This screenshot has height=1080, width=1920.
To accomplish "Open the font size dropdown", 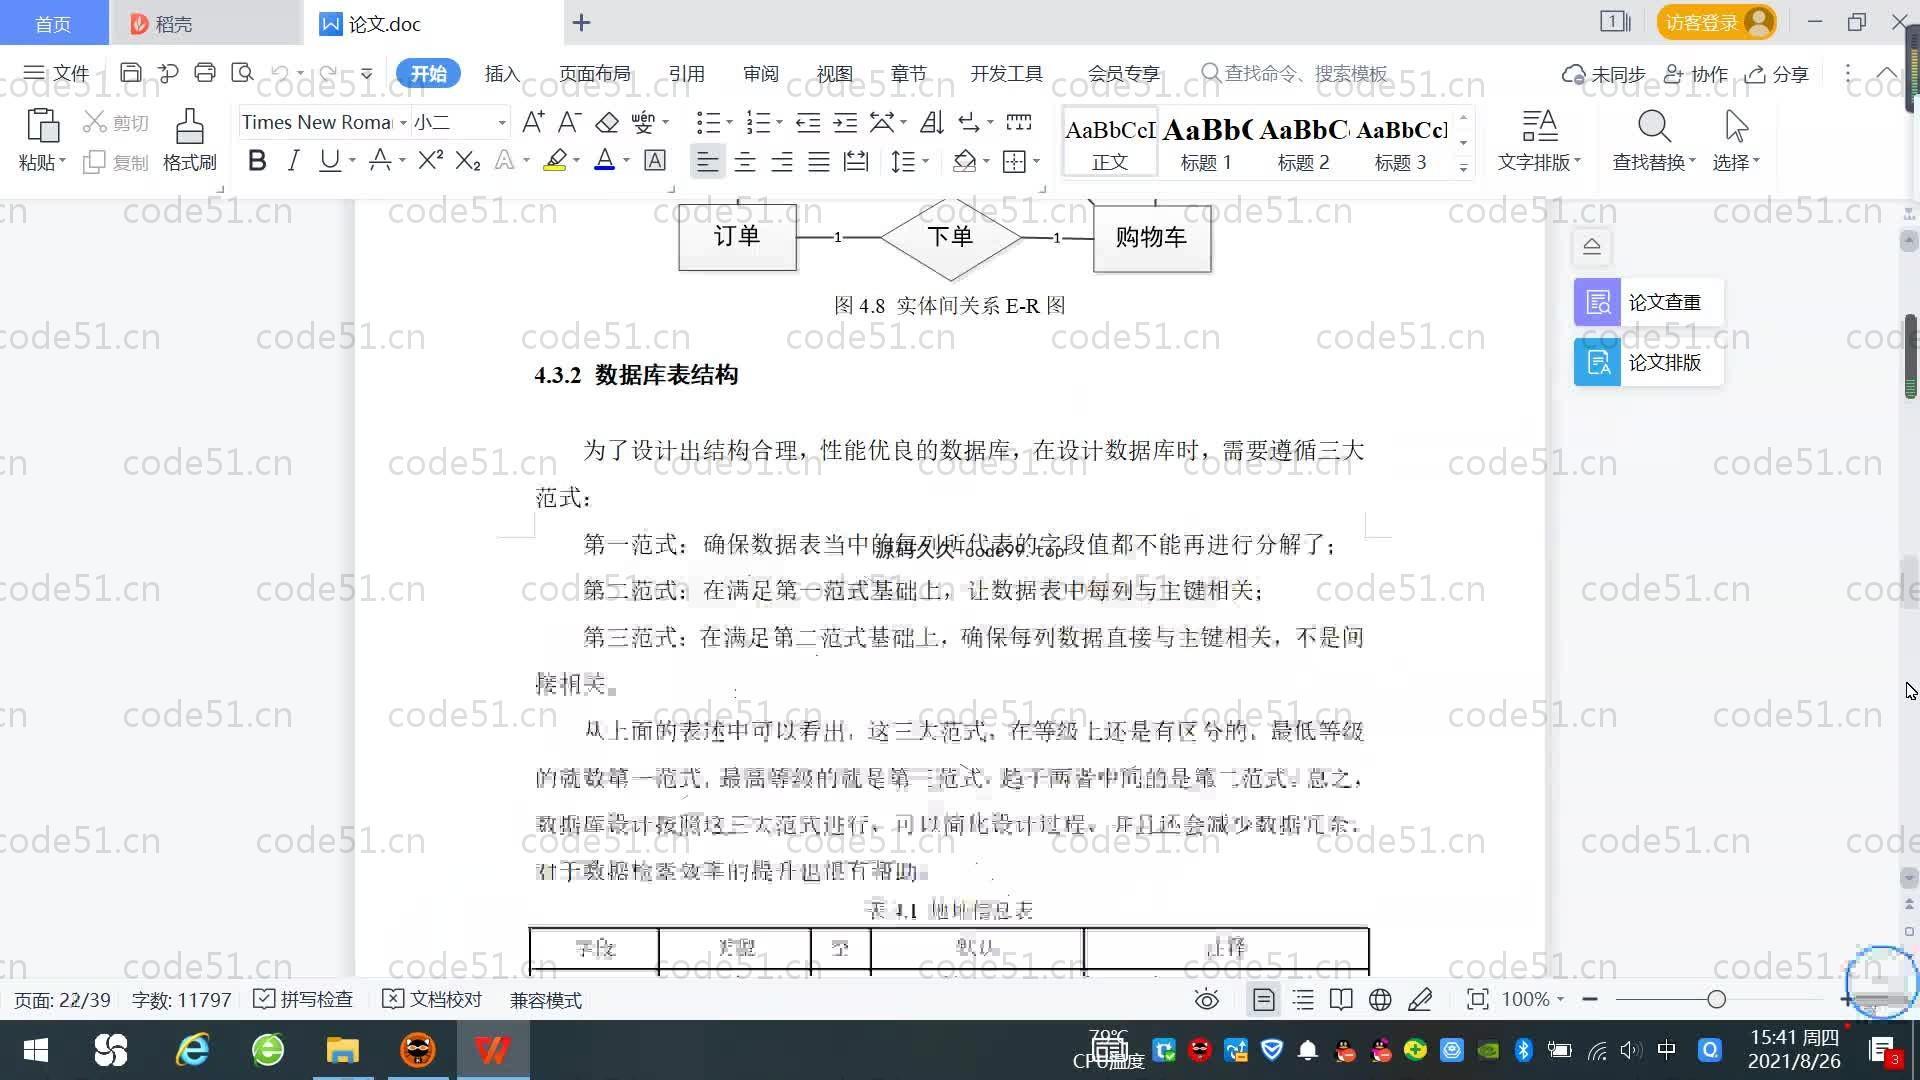I will point(502,123).
